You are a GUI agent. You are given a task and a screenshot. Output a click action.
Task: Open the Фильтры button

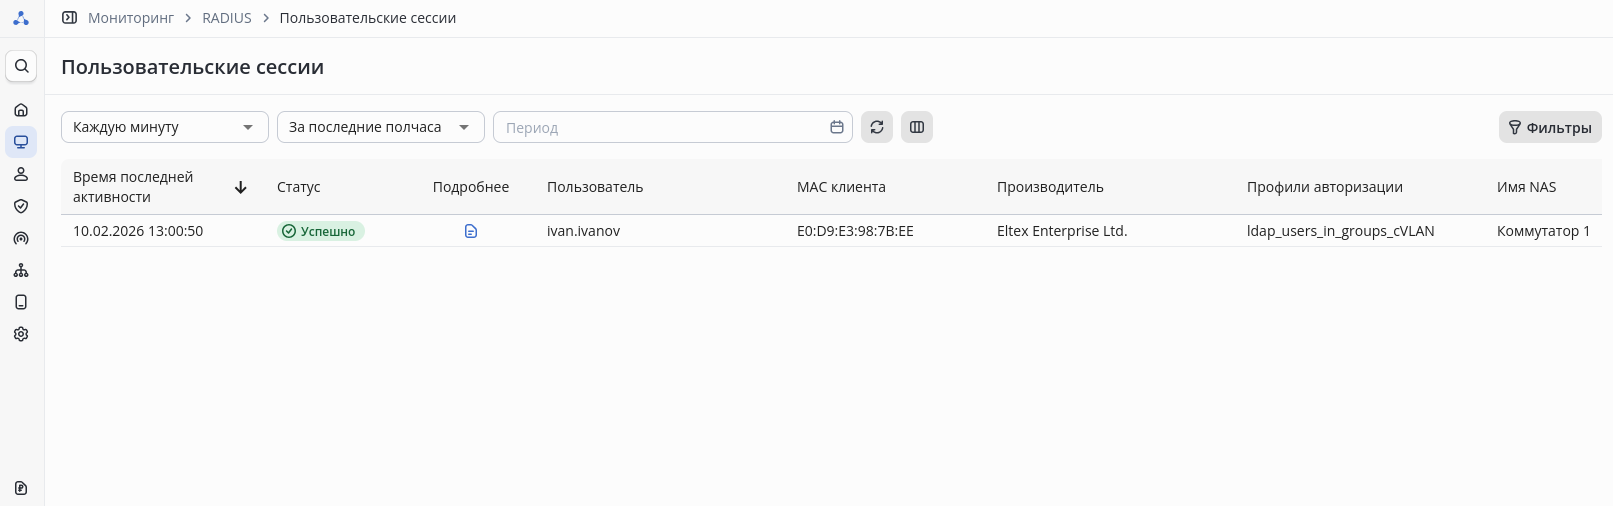tap(1550, 127)
